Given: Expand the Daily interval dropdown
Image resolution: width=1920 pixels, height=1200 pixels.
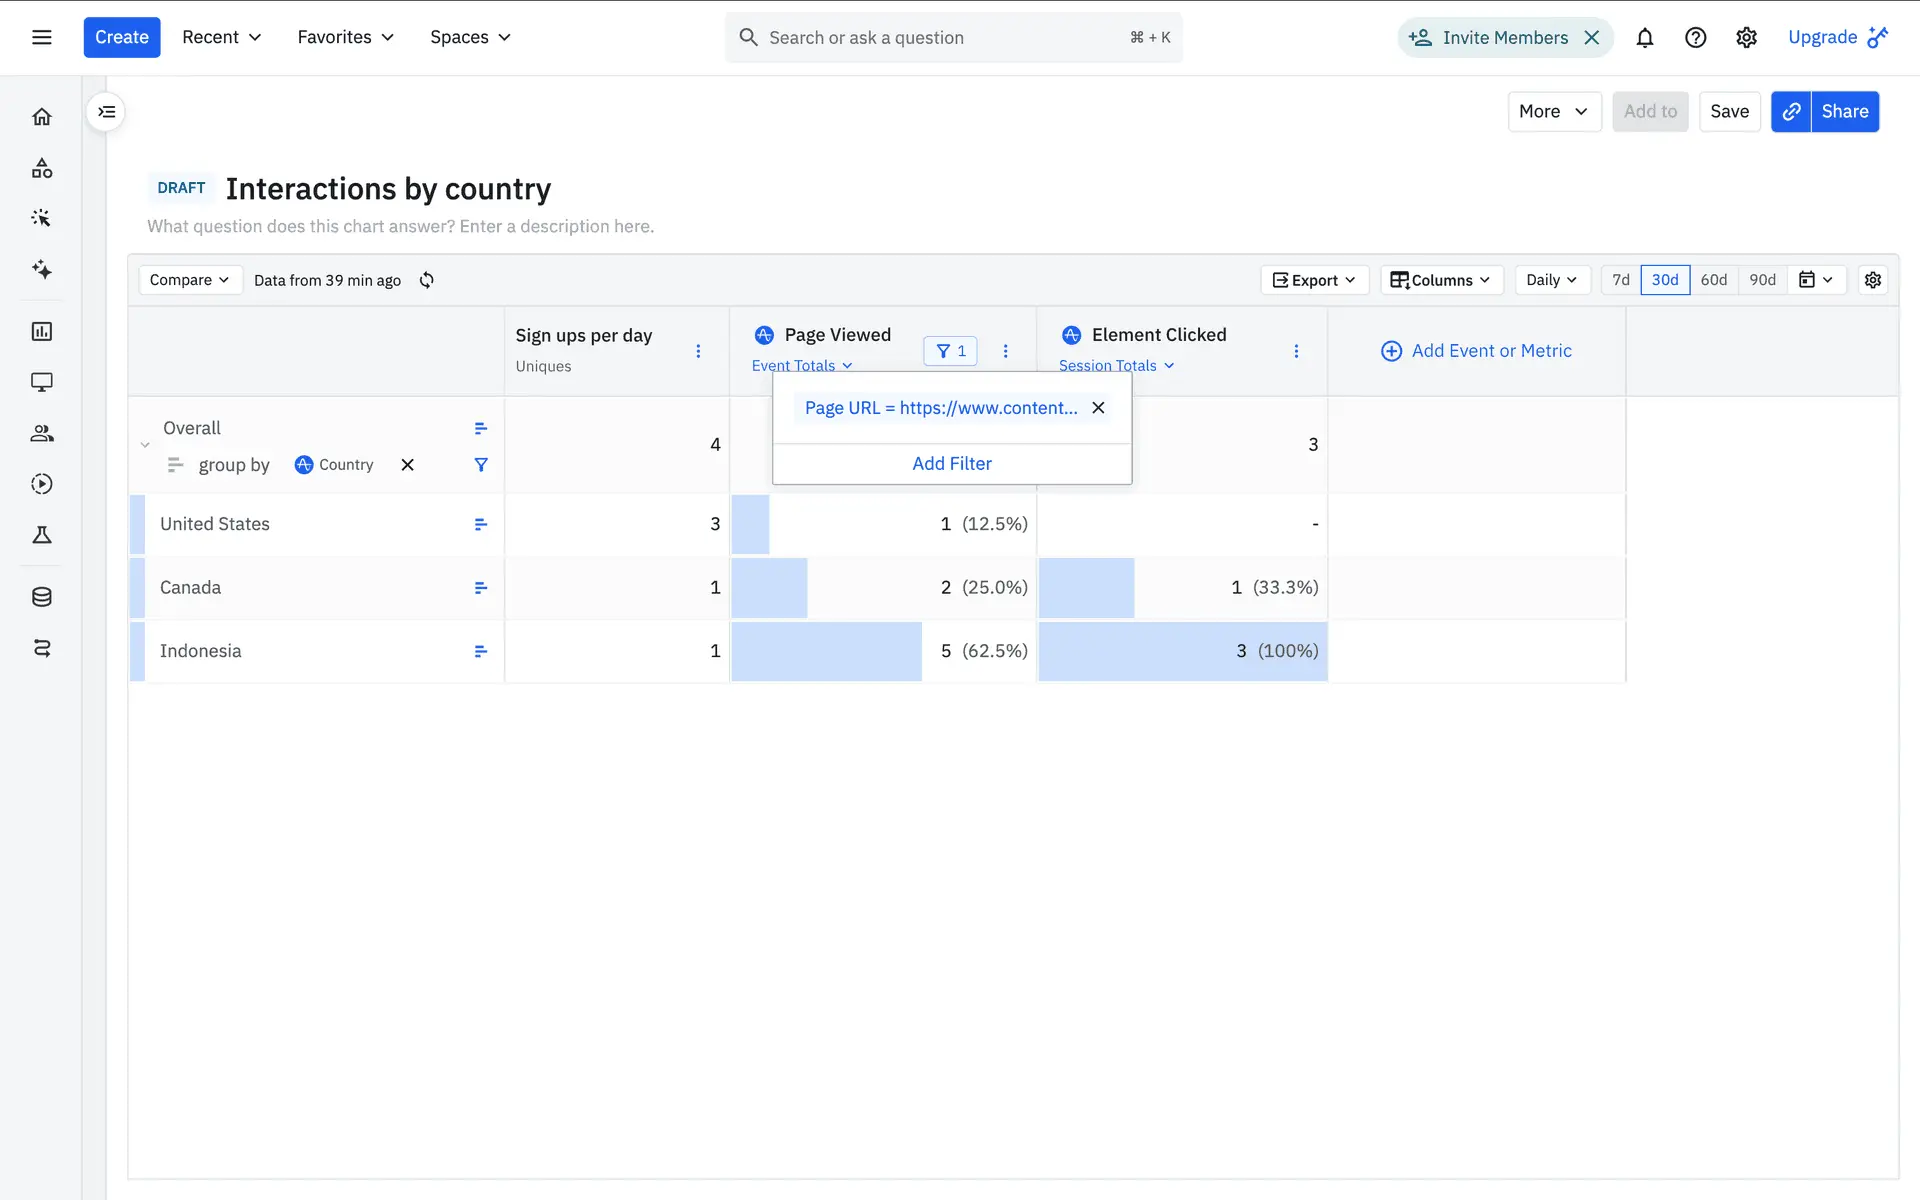Looking at the screenshot, I should click(1551, 280).
